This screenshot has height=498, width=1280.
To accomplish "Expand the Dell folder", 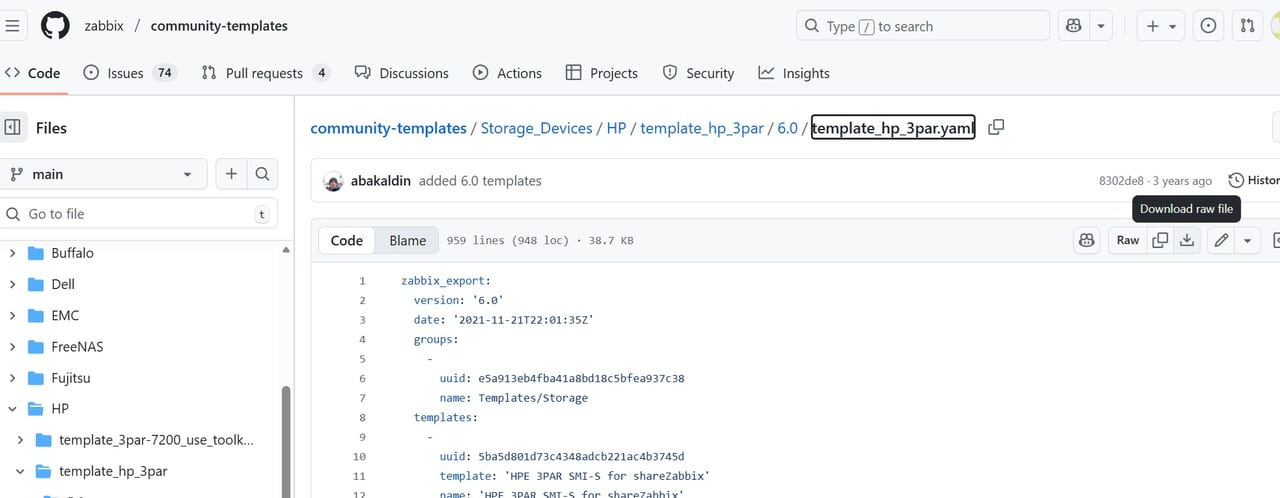I will (x=13, y=284).
